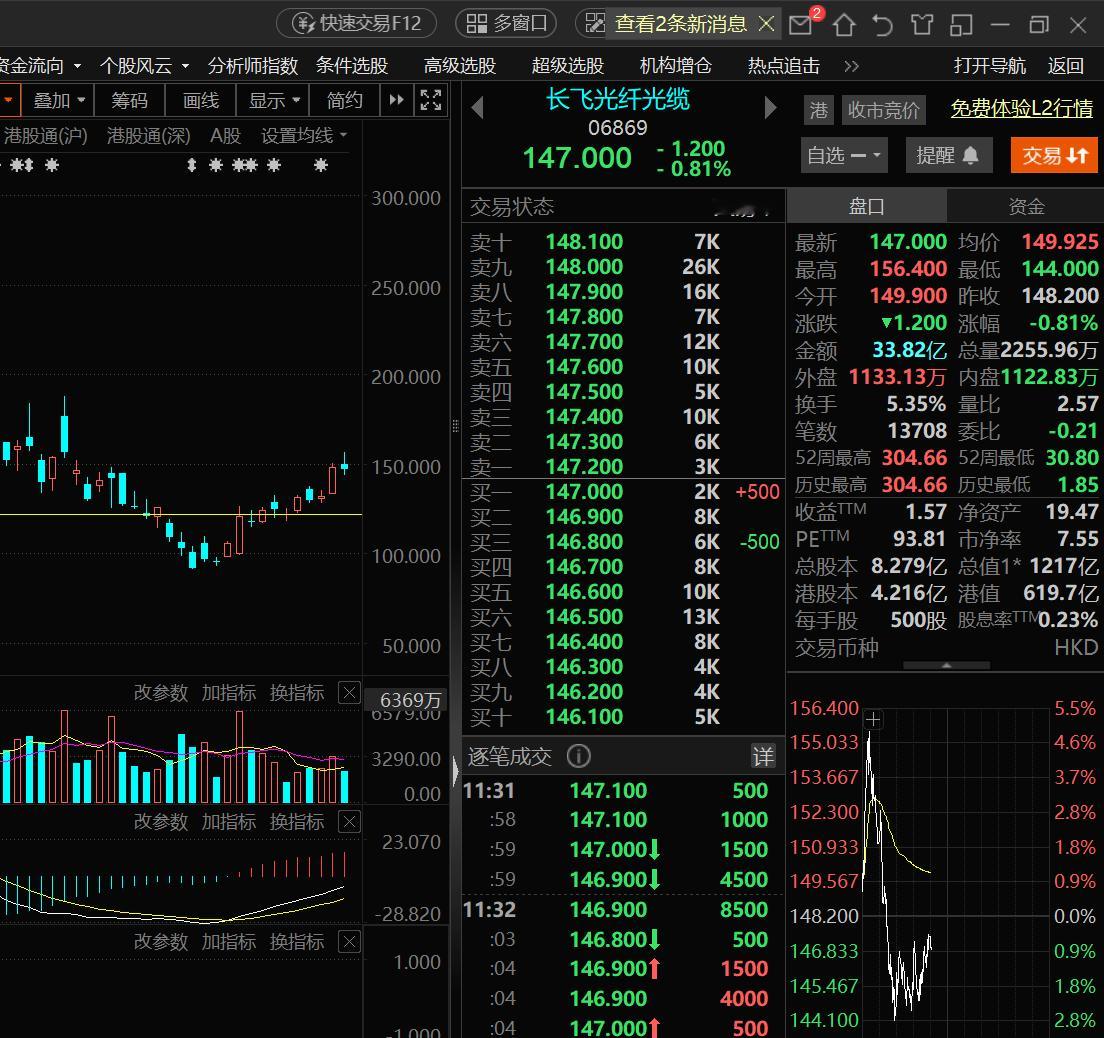Dismiss the new messages banner X

767,24
